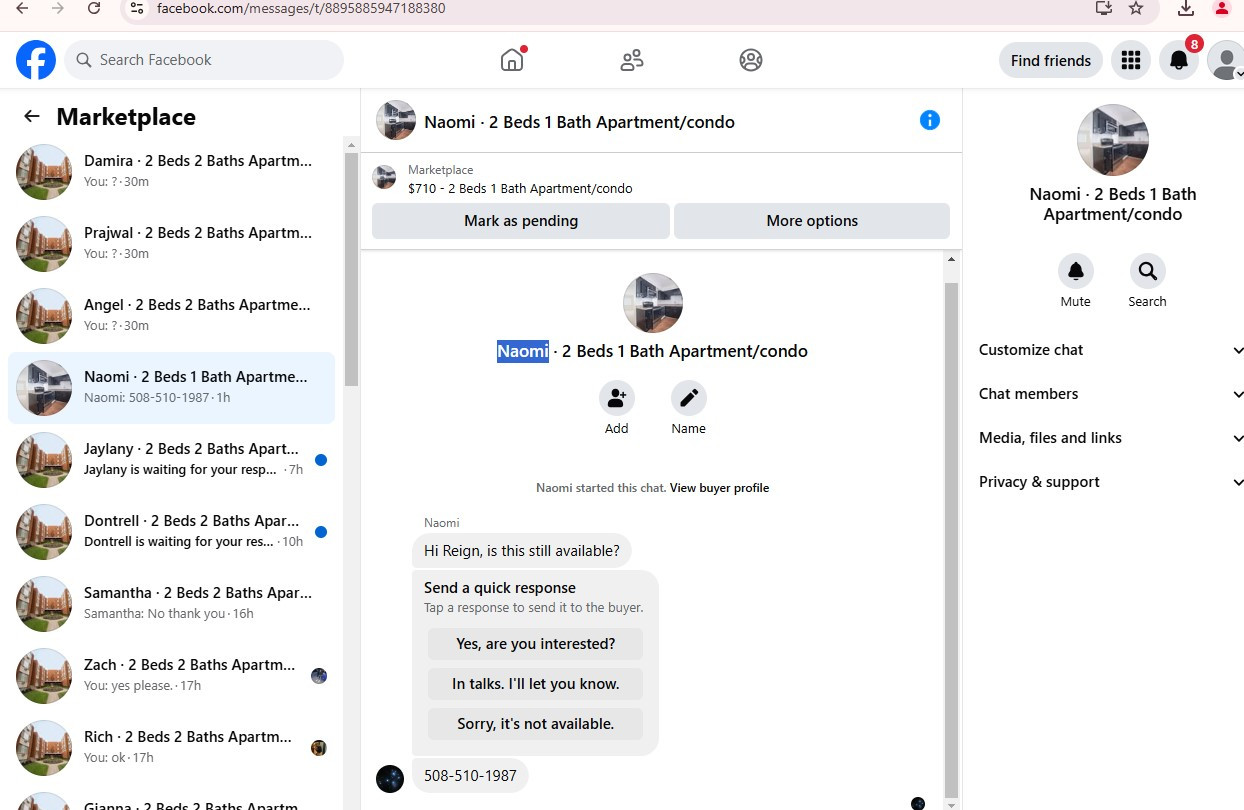Image resolution: width=1244 pixels, height=810 pixels.
Task: Open the notifications bell with badge 8
Action: (1179, 60)
